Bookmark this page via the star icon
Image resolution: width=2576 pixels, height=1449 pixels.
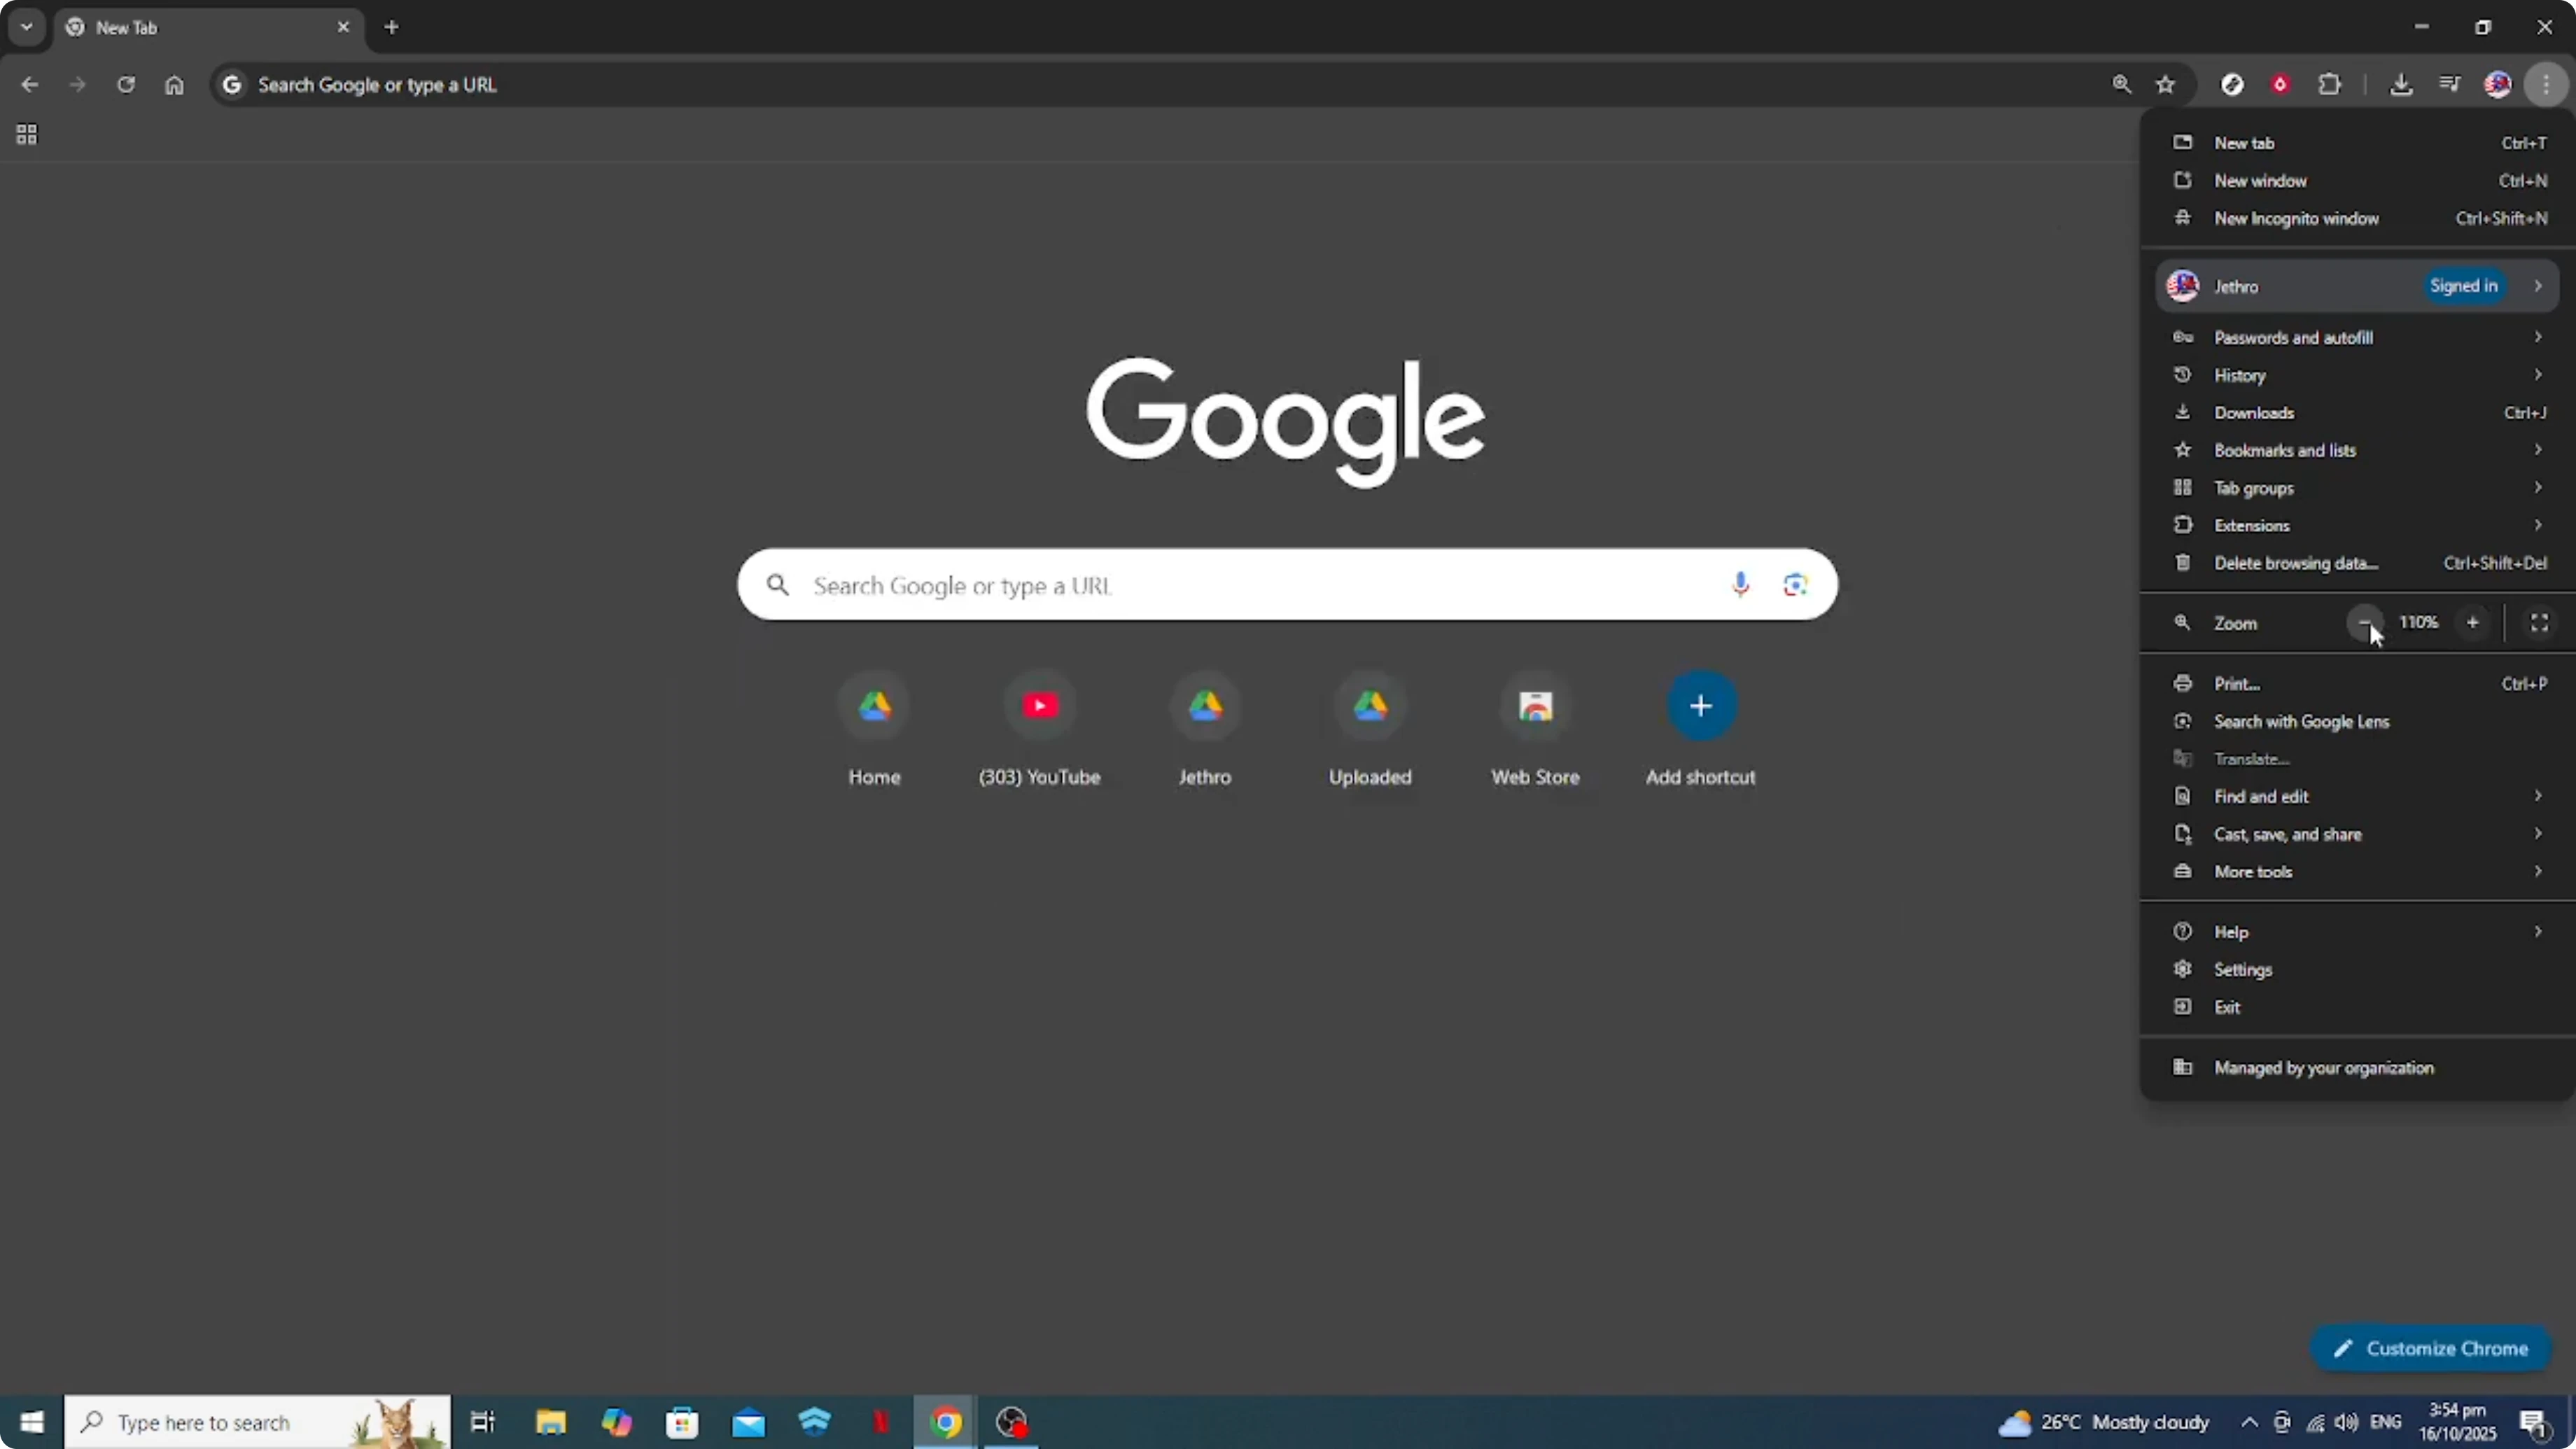coord(2166,84)
